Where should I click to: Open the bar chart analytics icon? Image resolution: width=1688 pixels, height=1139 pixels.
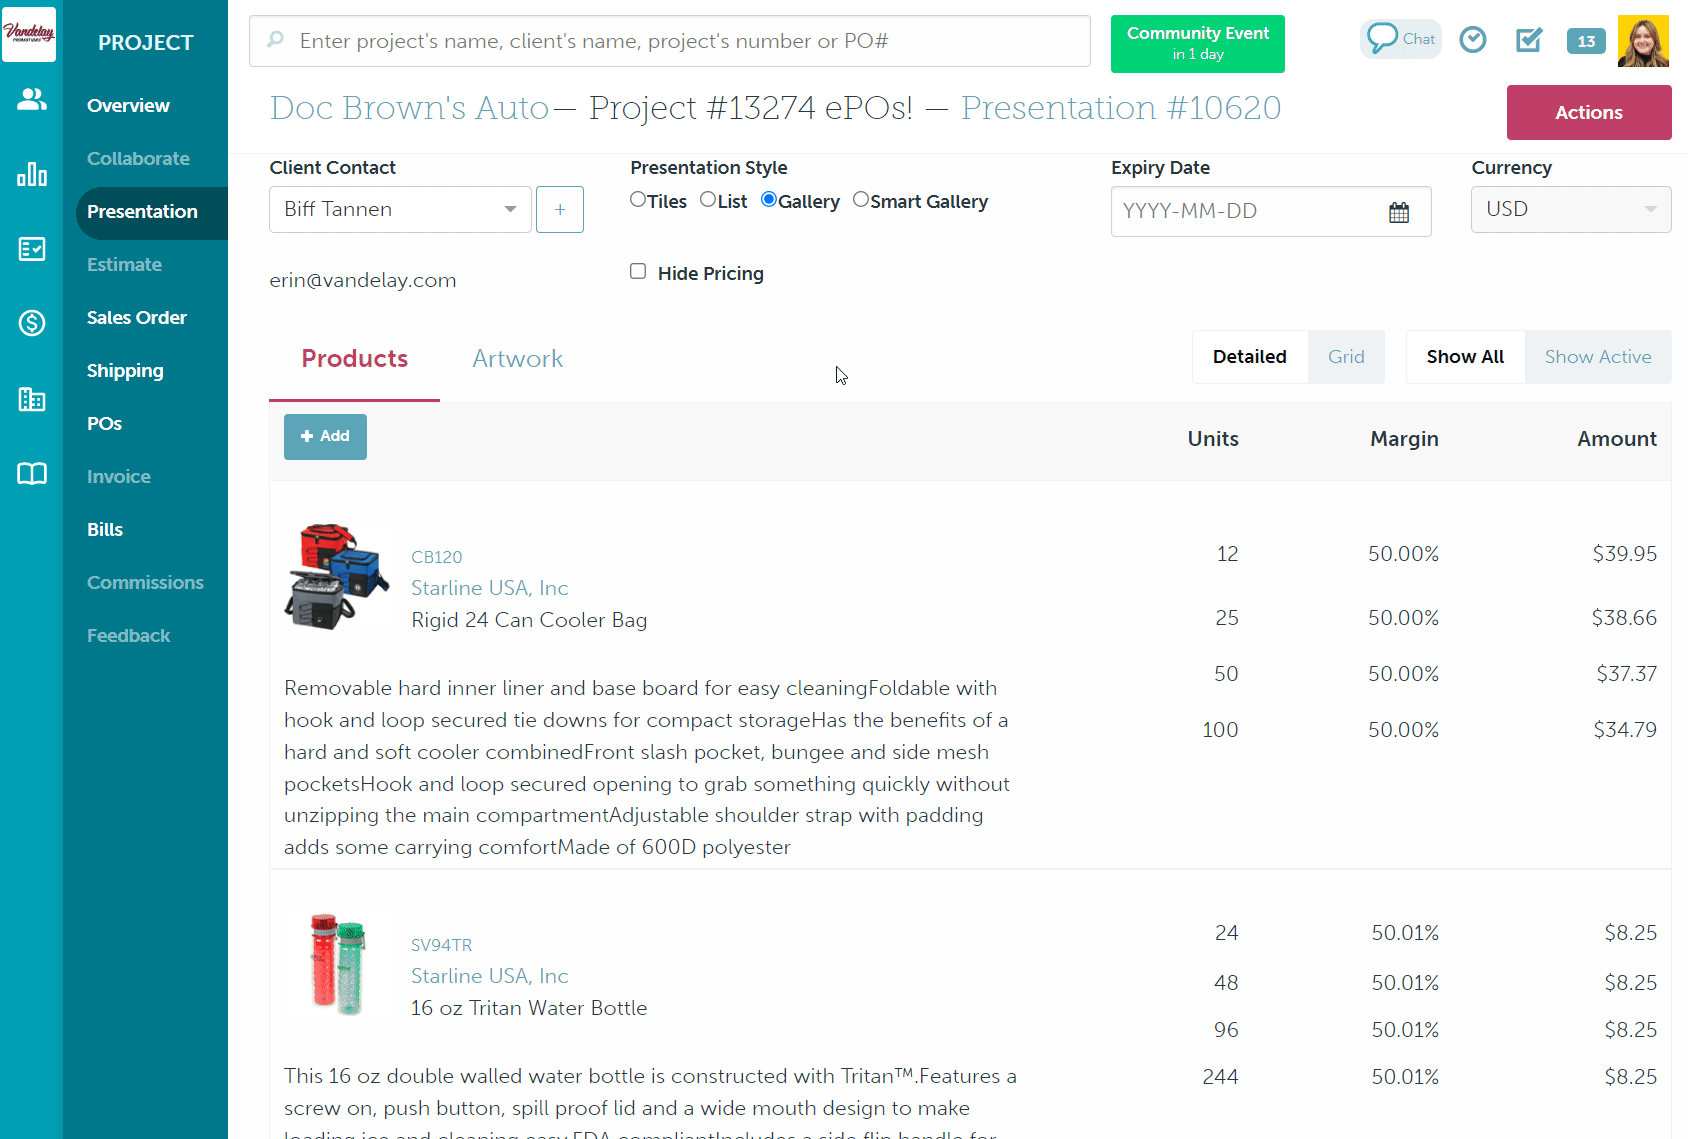tap(32, 175)
